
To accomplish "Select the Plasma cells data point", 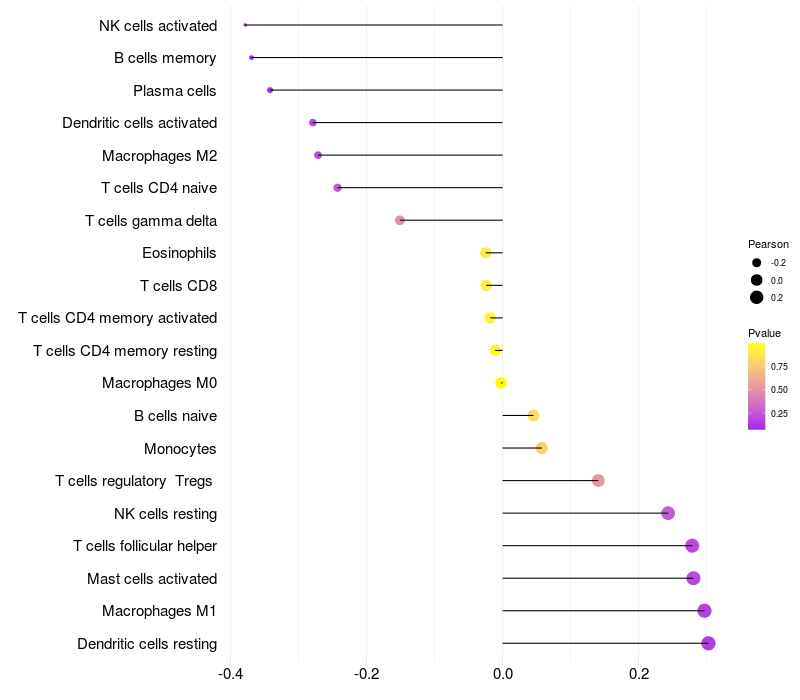I will [270, 90].
